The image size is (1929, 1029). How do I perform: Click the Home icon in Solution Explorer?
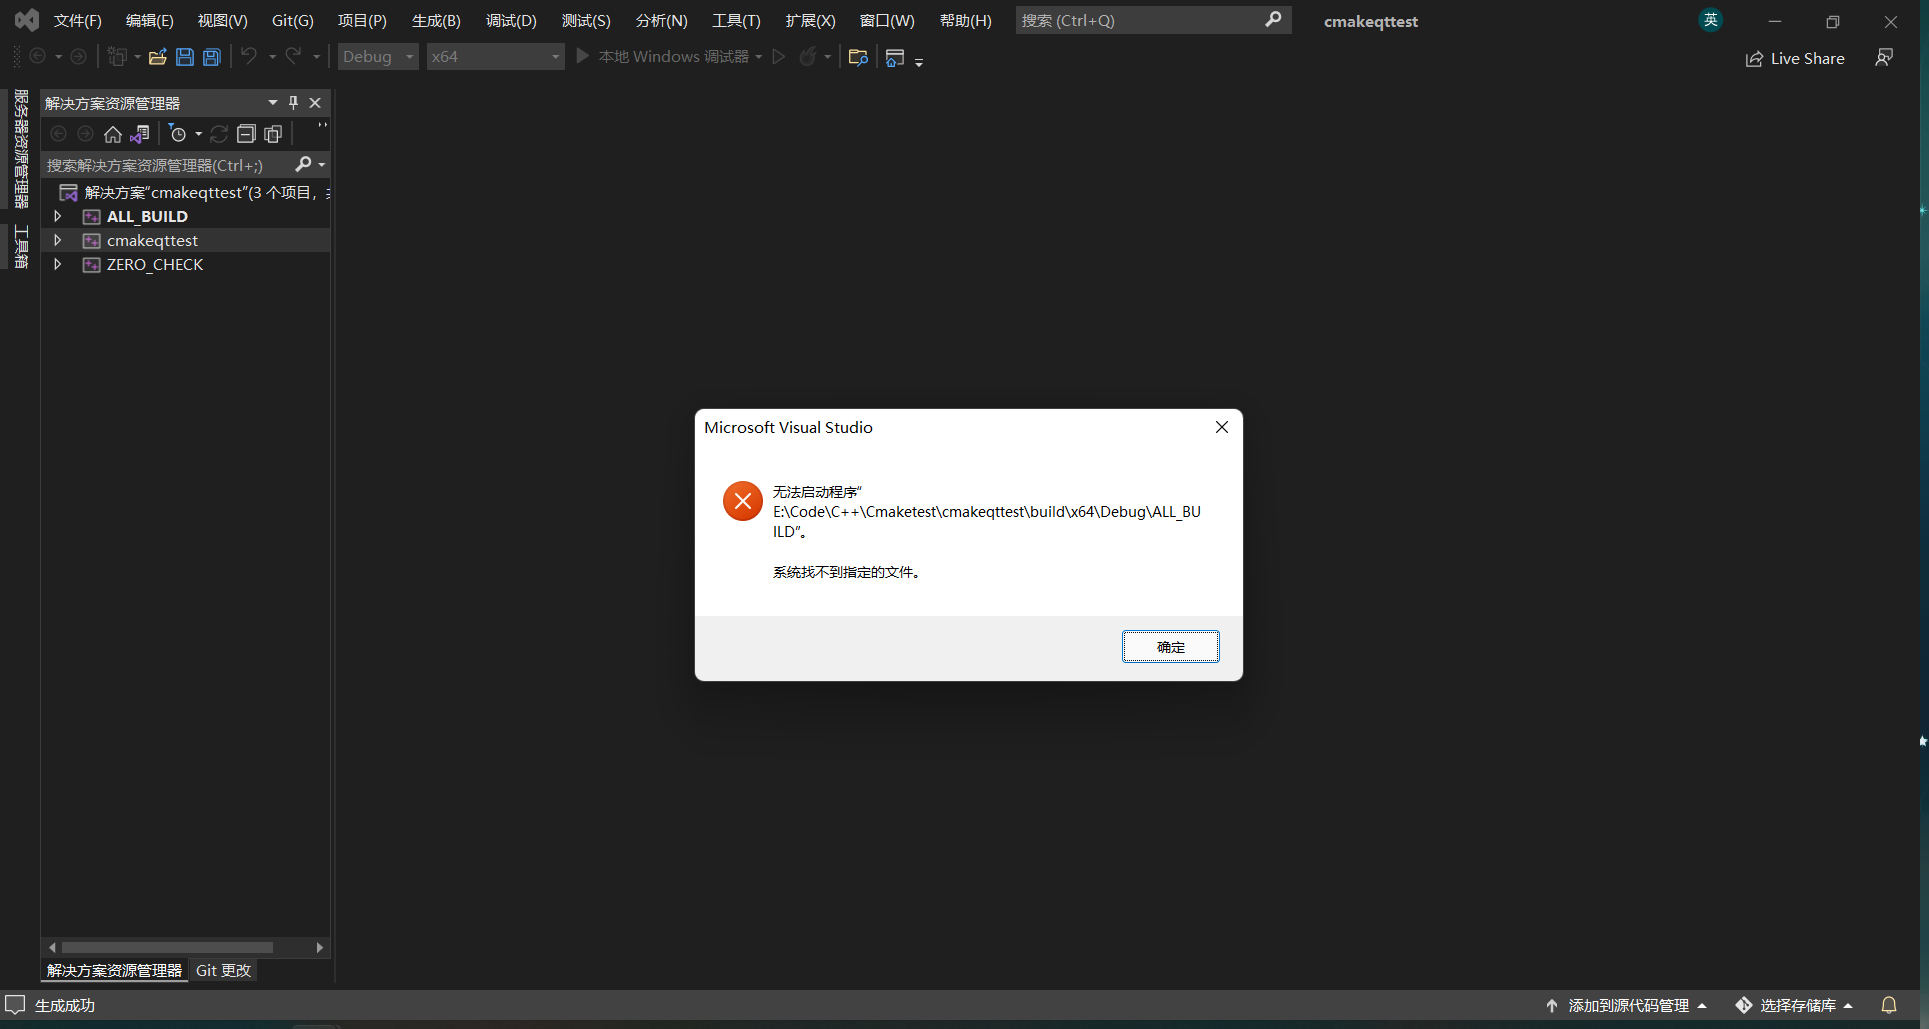[x=113, y=134]
